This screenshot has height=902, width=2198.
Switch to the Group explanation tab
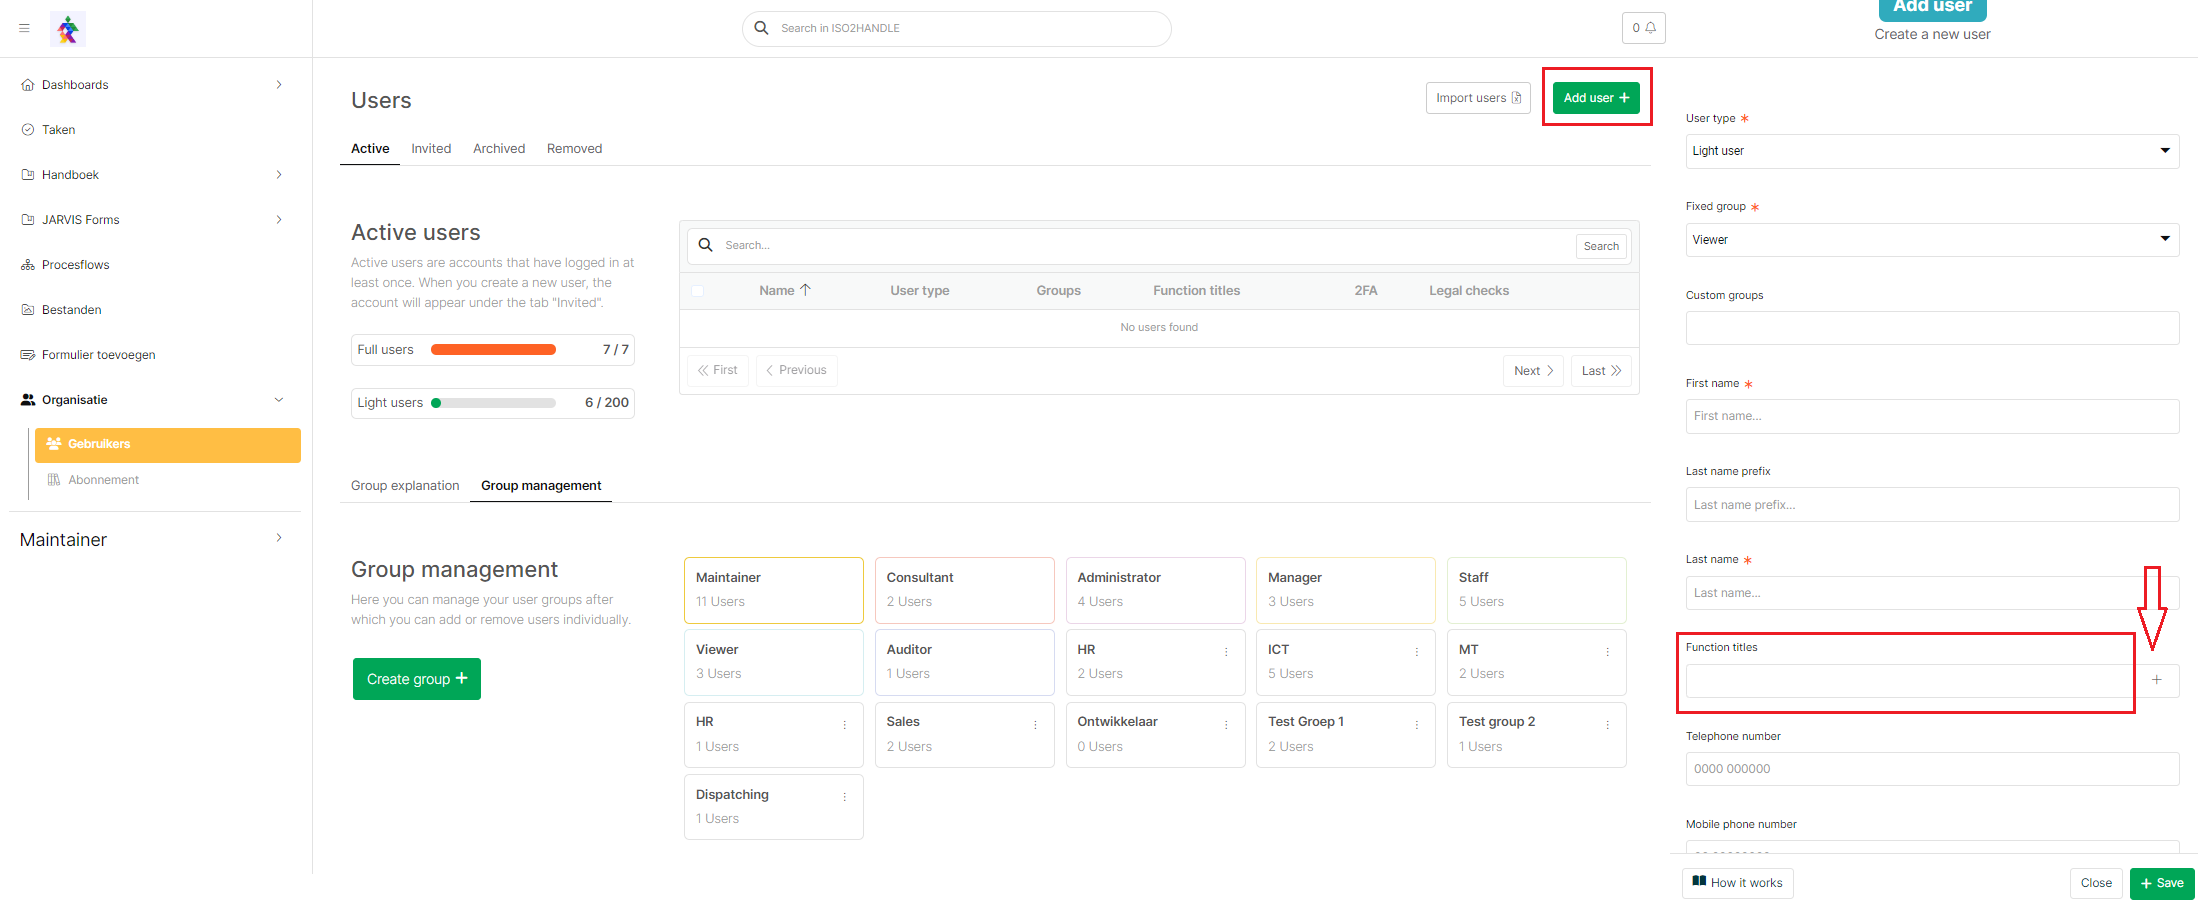405,486
